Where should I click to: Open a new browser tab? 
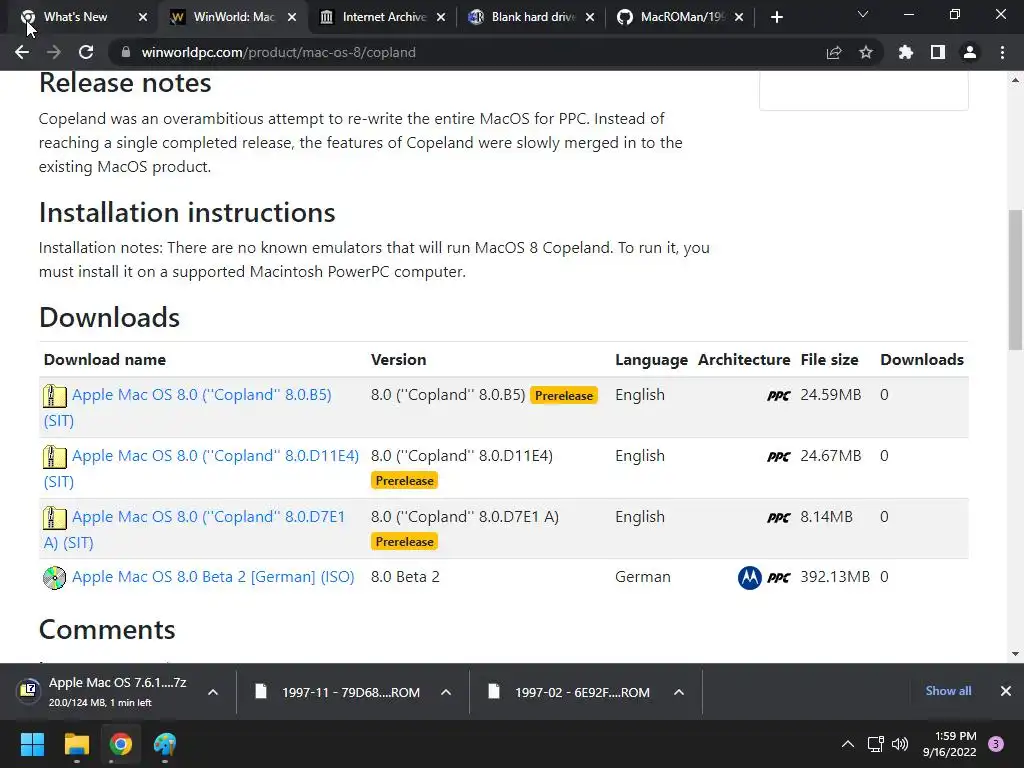pos(776,17)
